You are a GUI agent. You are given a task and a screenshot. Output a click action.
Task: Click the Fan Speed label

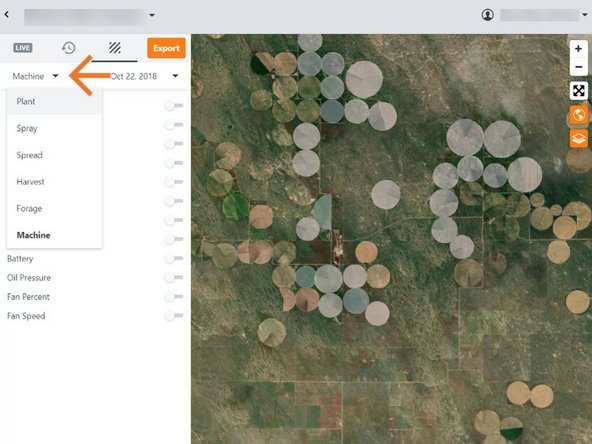26,316
